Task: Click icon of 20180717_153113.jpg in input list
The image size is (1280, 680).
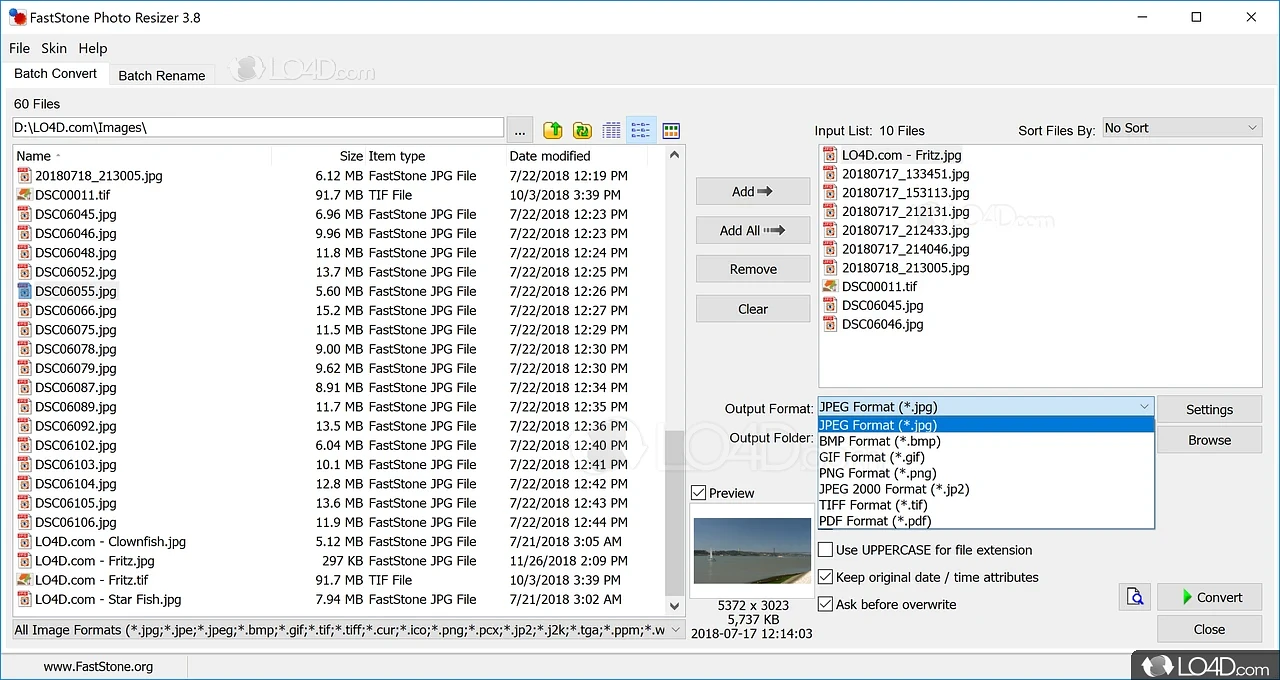Action: click(830, 193)
